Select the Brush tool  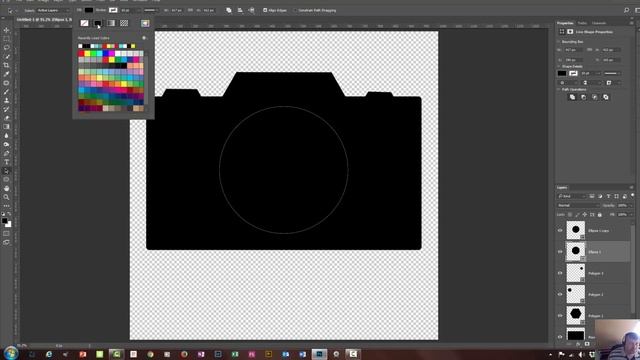[x=7, y=92]
